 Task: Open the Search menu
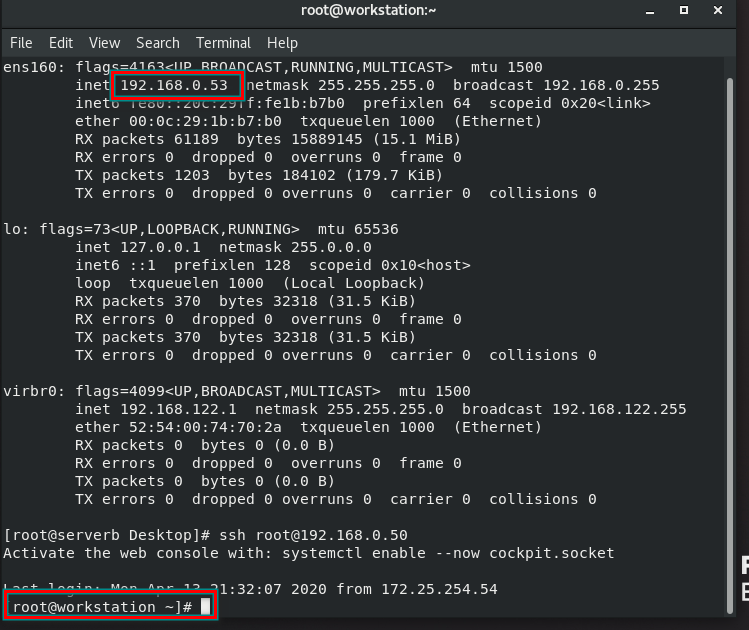pos(158,43)
